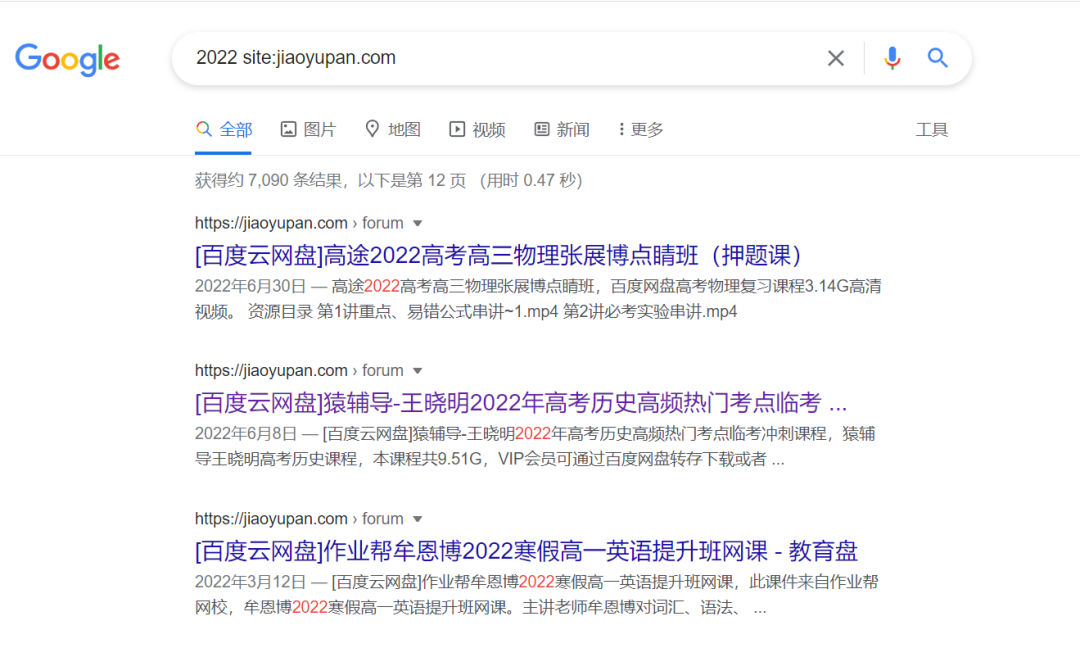The image size is (1080, 648).
Task: Click the jiaoyupan.com › forum URL above the 高途2022 result
Action: click(299, 223)
